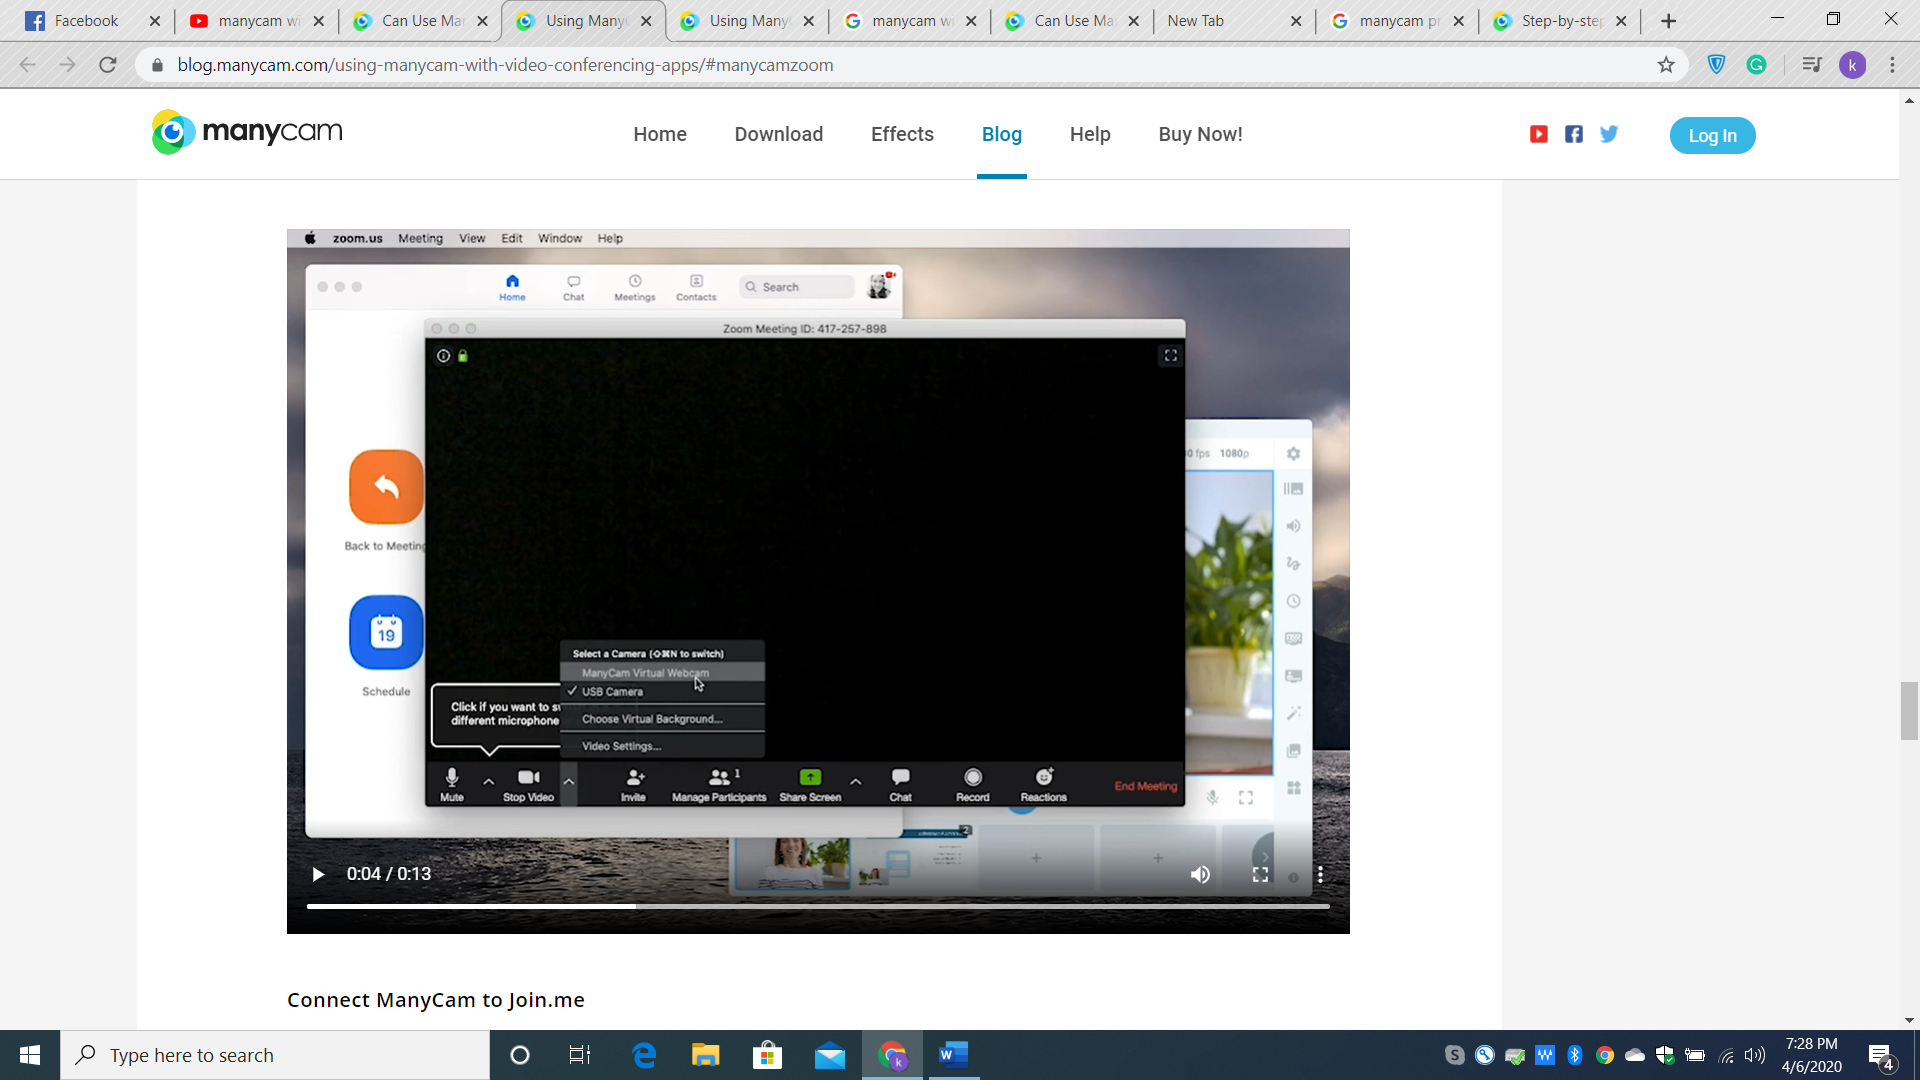Viewport: 1920px width, 1080px height.
Task: Open the Windows notification center
Action: pos(1881,1055)
